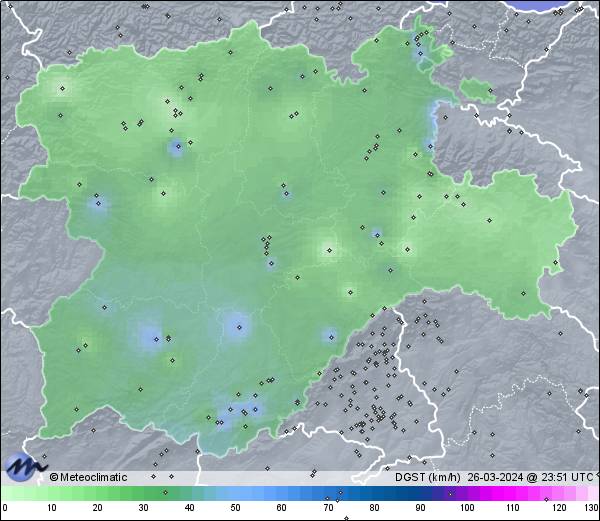The image size is (600, 521).
Task: Click the scale value 0
Action: [x=5, y=508]
